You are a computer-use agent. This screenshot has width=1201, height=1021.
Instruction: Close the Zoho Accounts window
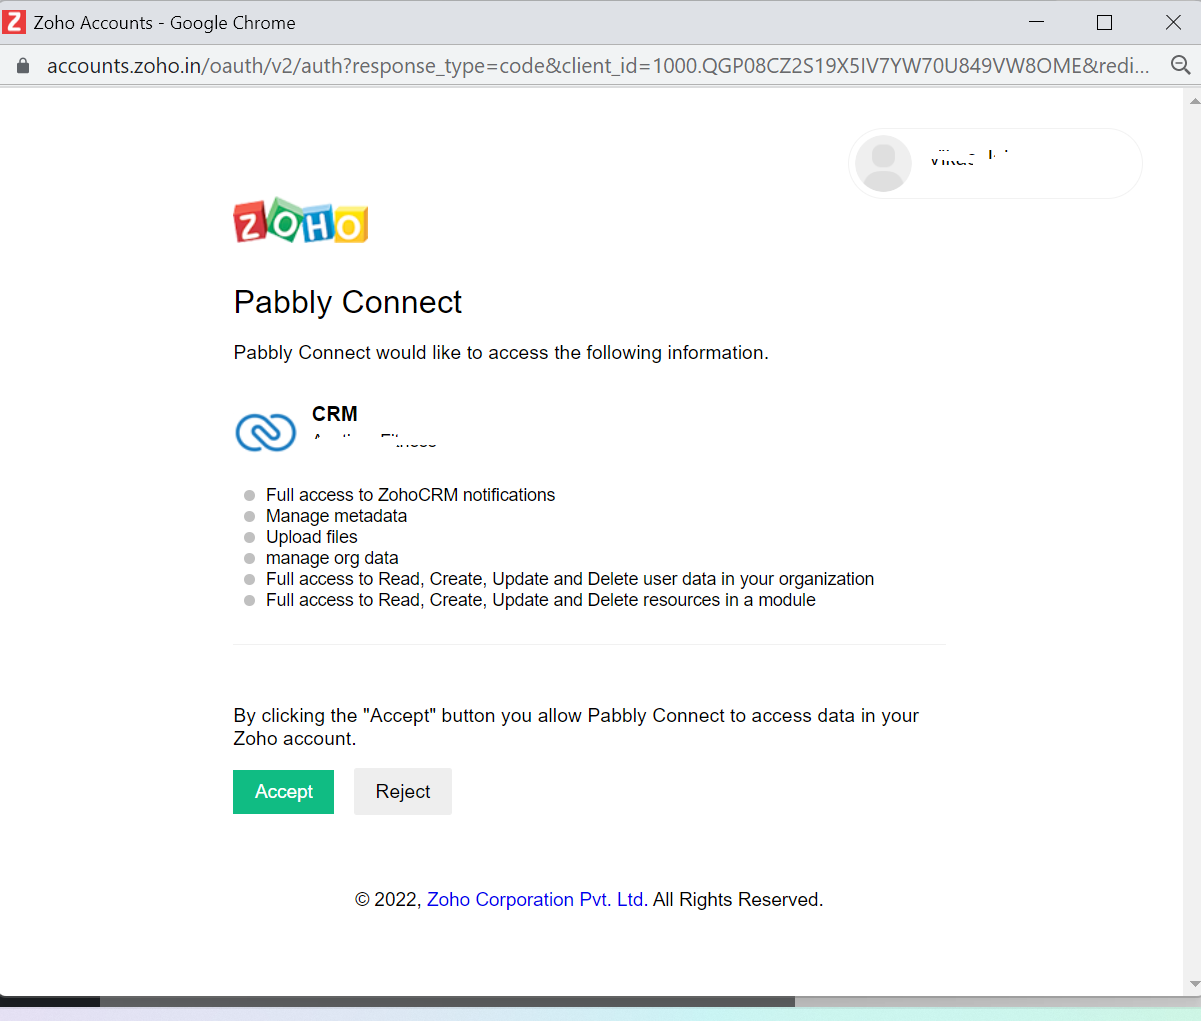pos(1173,22)
